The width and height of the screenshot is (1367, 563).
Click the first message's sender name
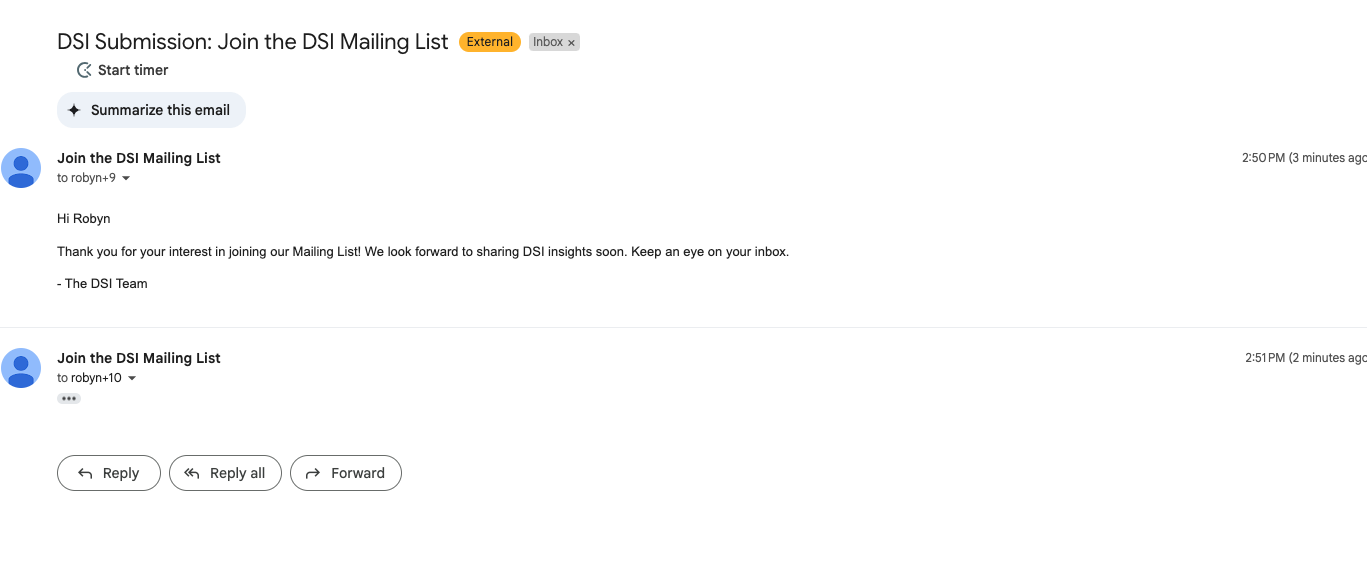[x=139, y=158]
